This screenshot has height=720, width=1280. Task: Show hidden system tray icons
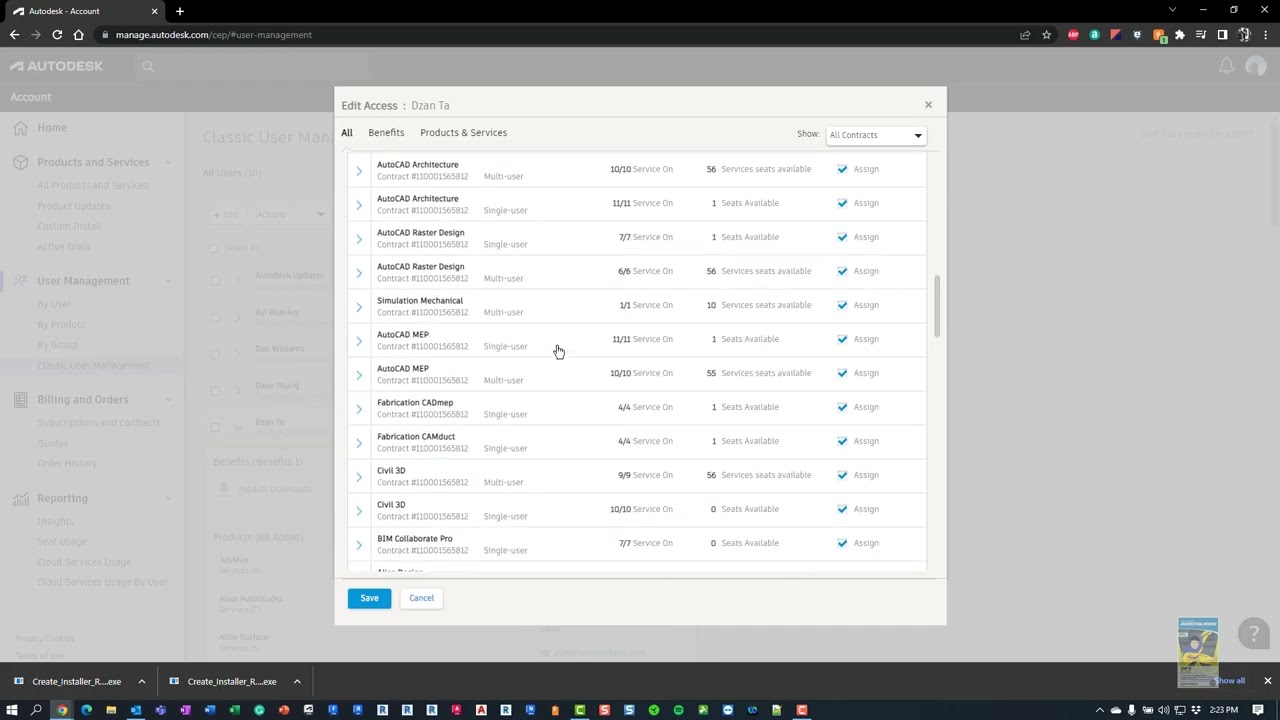(x=1101, y=710)
